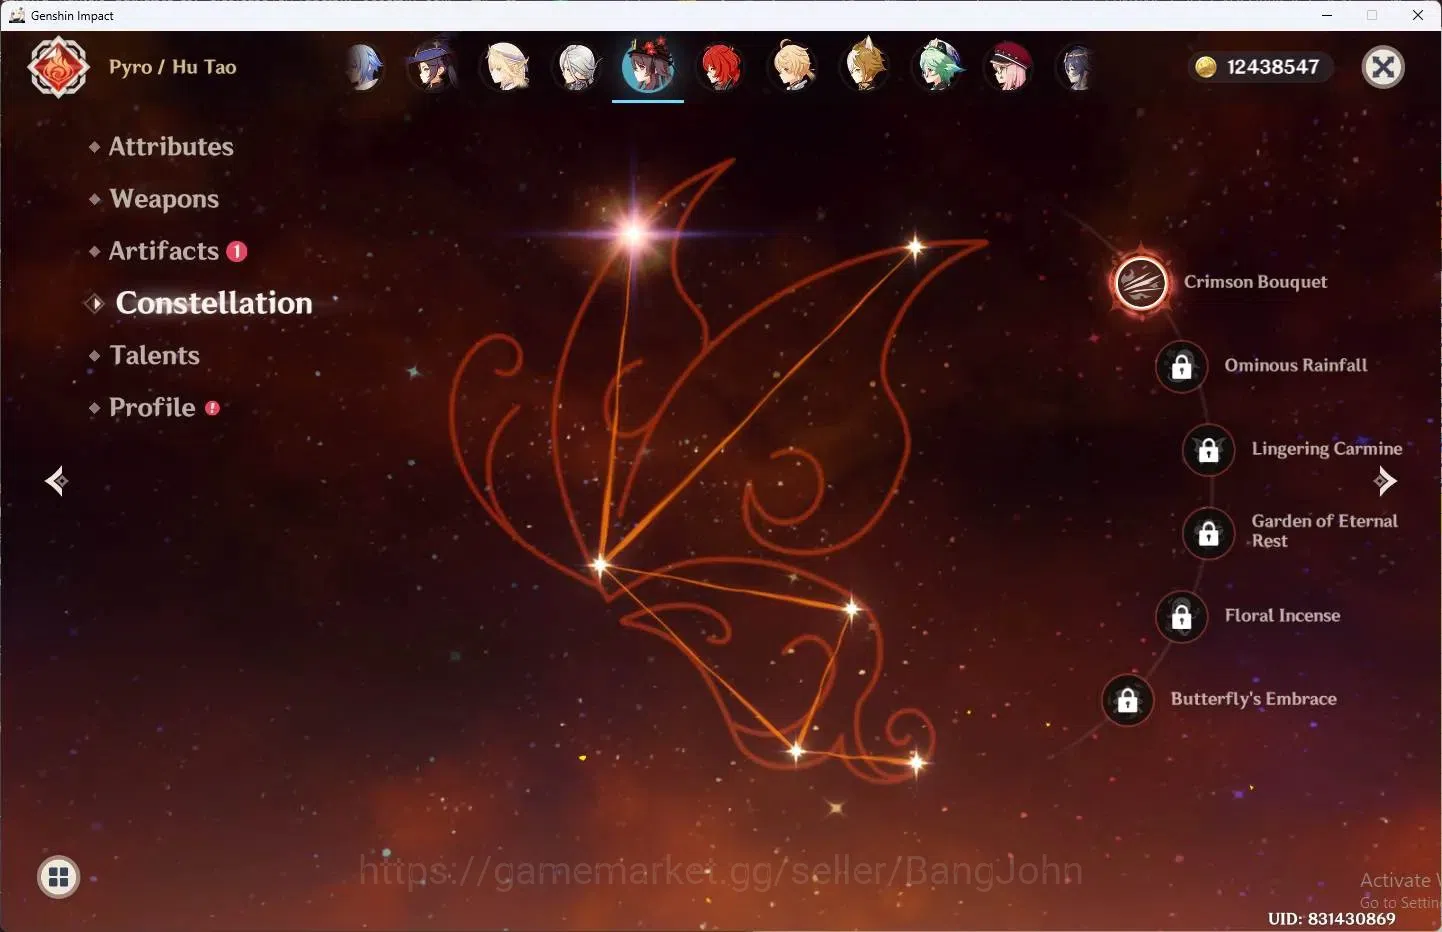Select the highlighted Hu Tao portrait
1442x932 pixels.
[648, 66]
